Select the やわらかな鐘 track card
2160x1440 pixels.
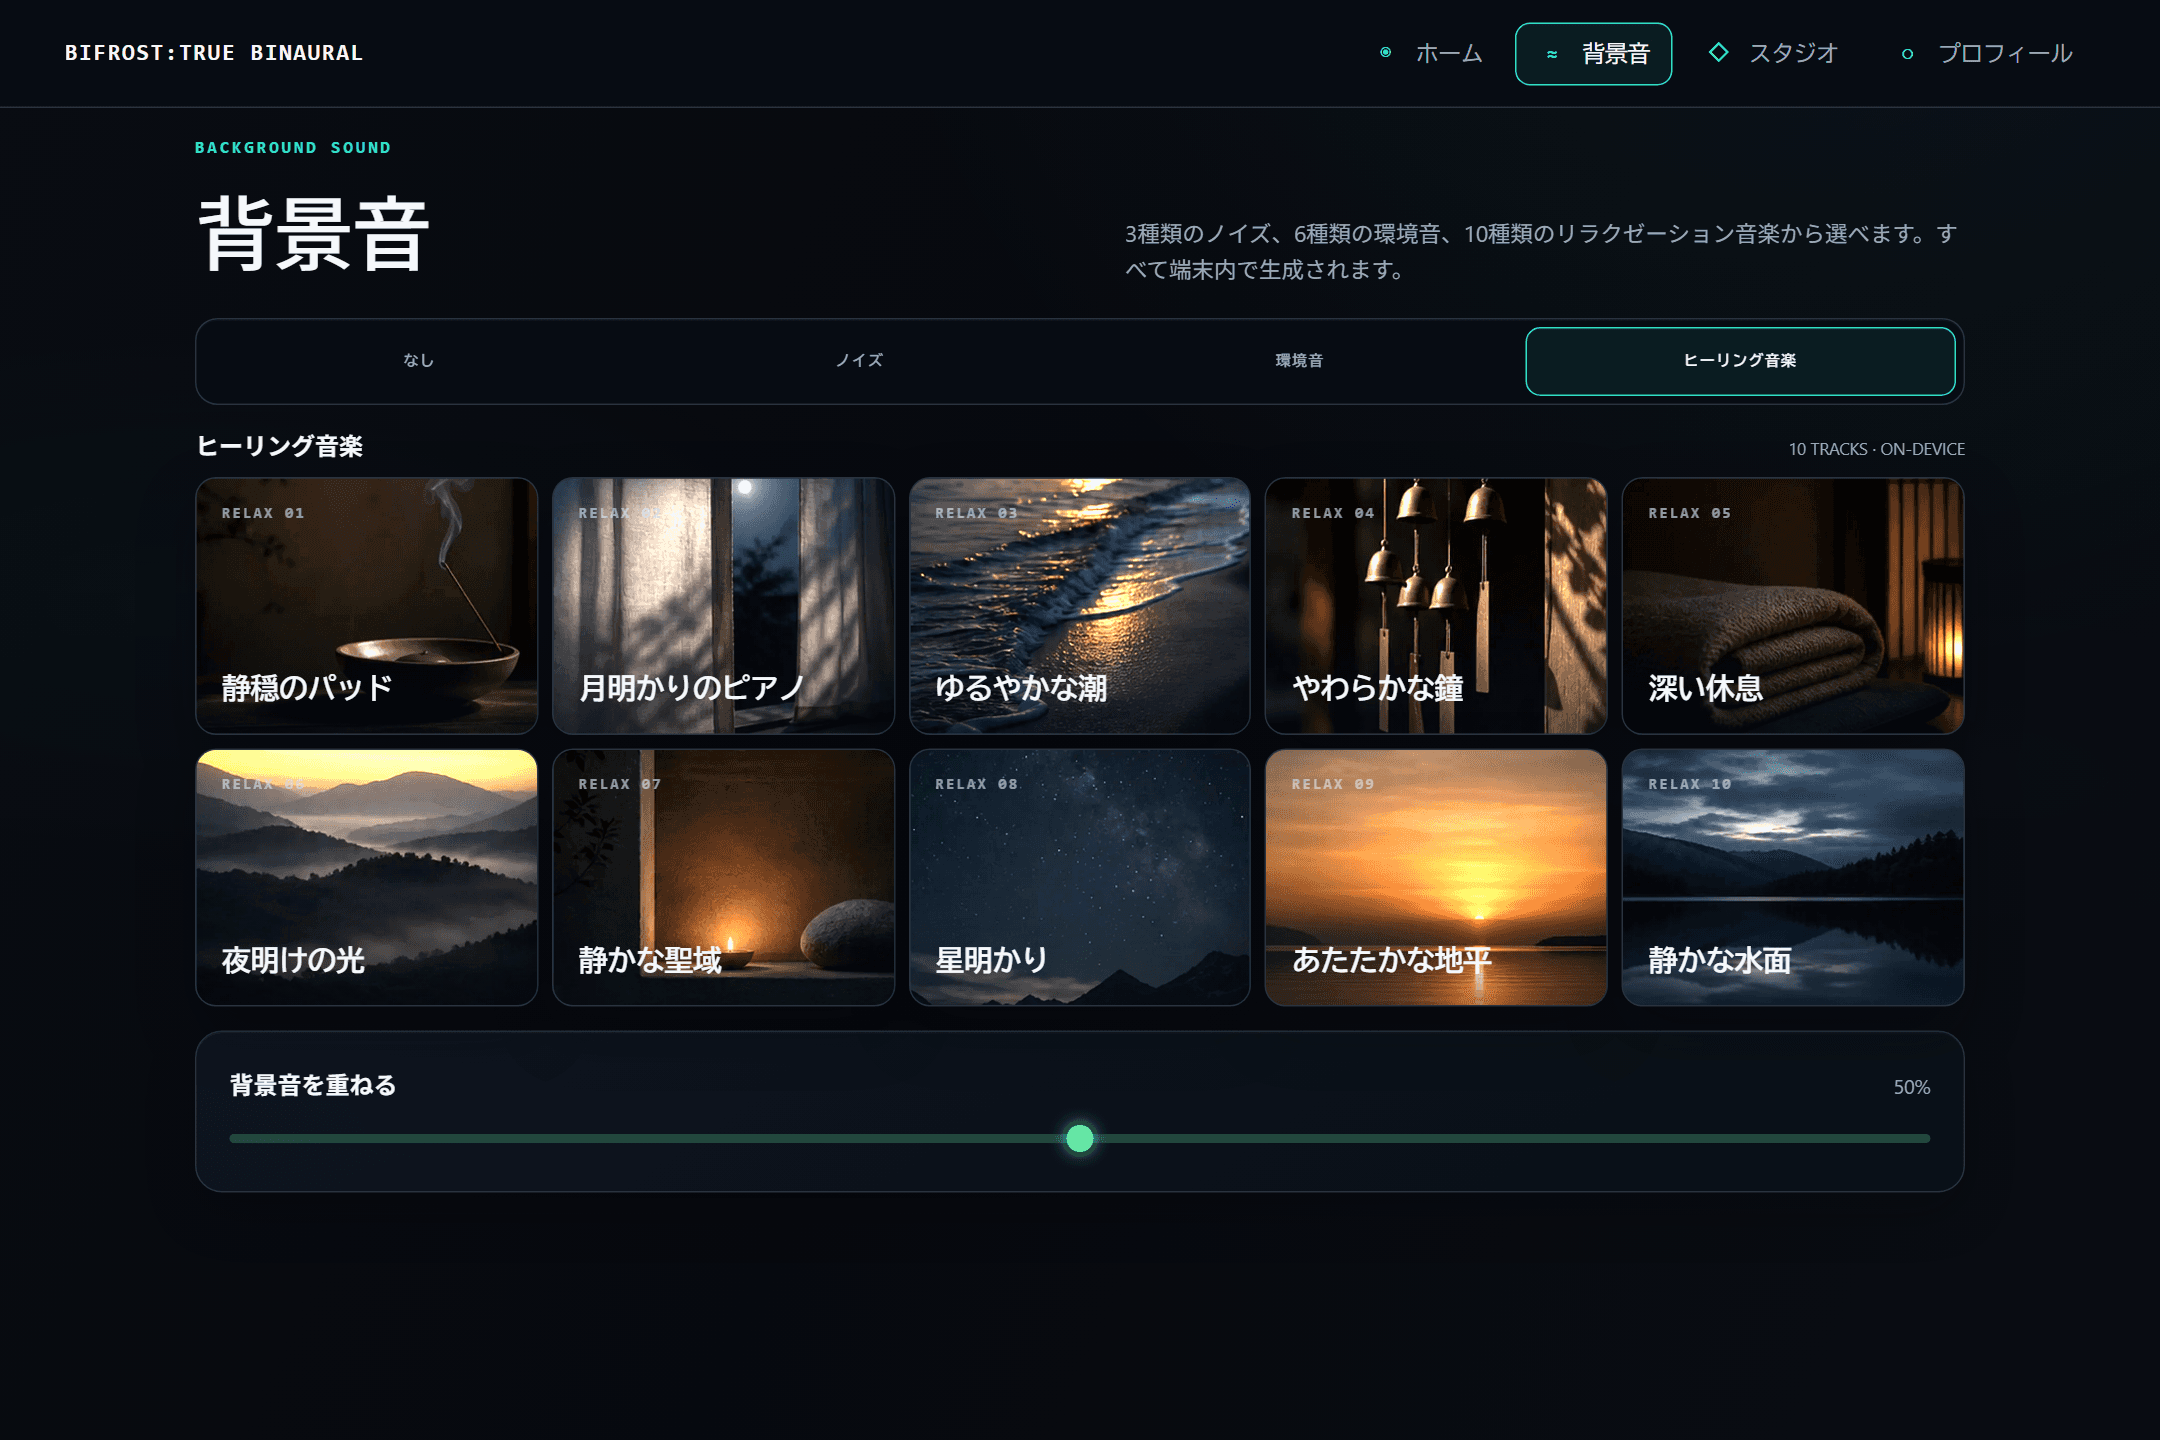pos(1436,606)
